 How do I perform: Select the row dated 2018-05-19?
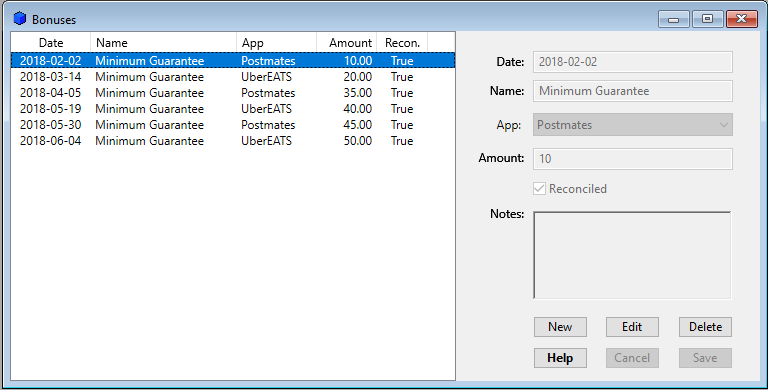[x=233, y=109]
